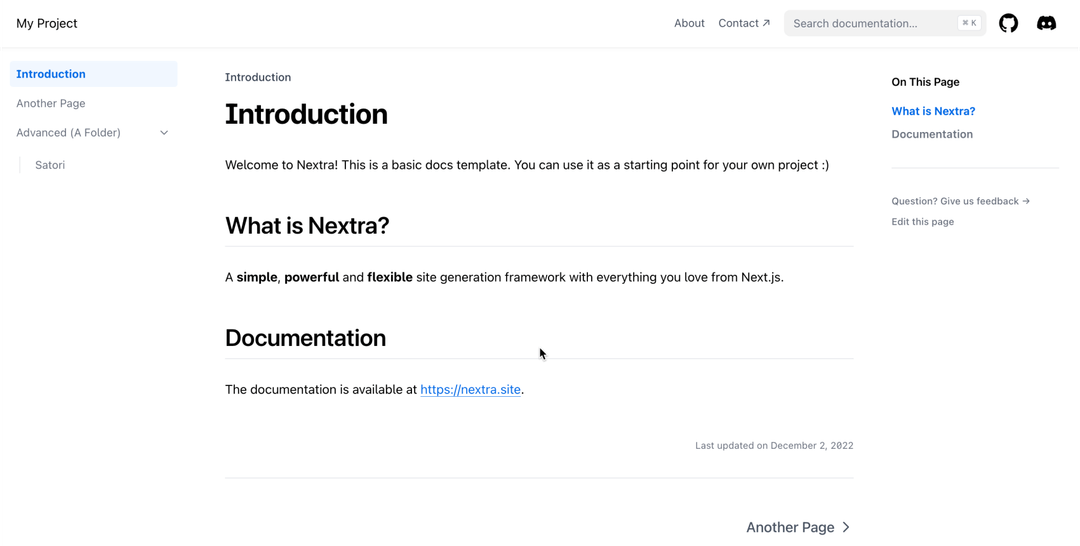Click the right chevron beside Another Page
The width and height of the screenshot is (1080, 546).
(846, 527)
